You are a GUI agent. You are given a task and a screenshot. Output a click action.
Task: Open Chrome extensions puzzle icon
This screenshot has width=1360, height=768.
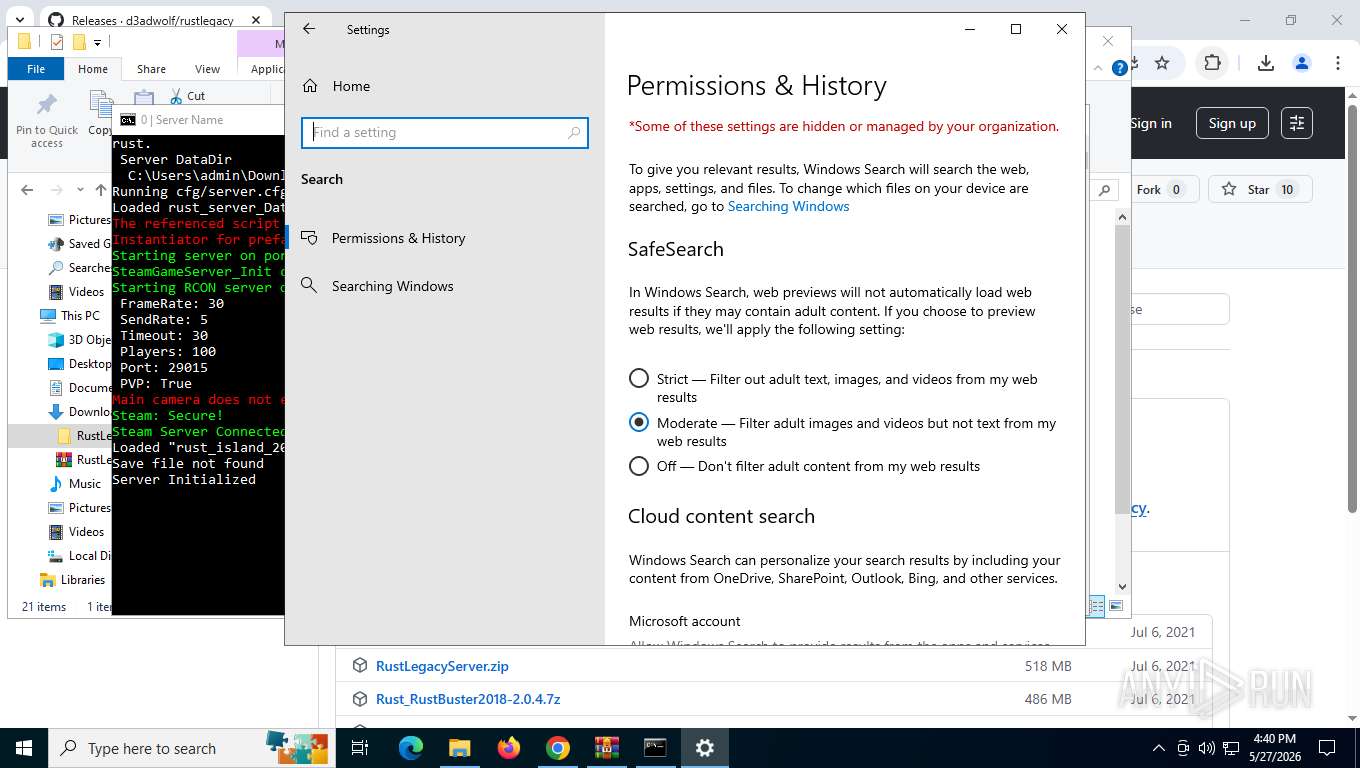coord(1212,63)
